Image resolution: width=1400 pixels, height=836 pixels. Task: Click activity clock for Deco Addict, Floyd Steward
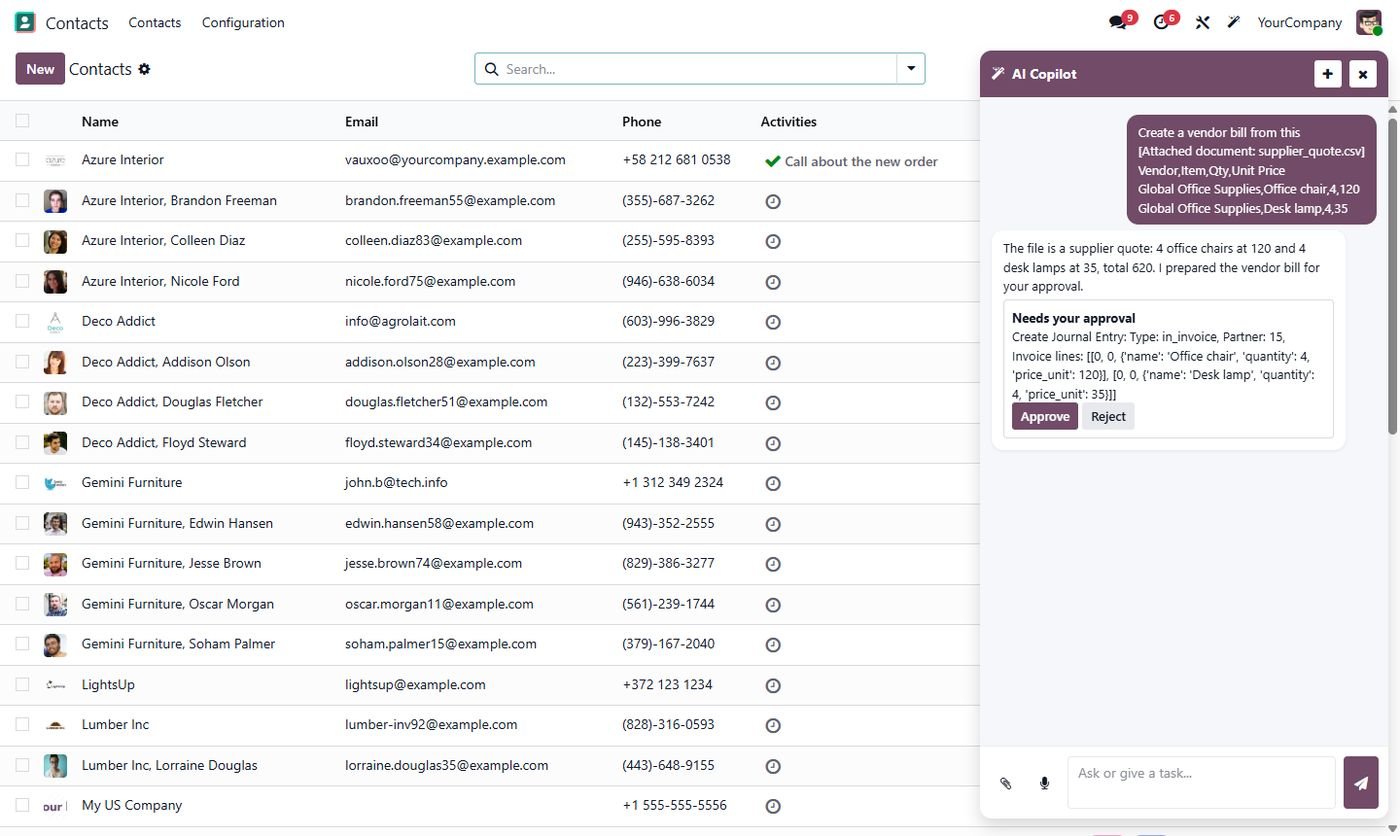click(772, 443)
